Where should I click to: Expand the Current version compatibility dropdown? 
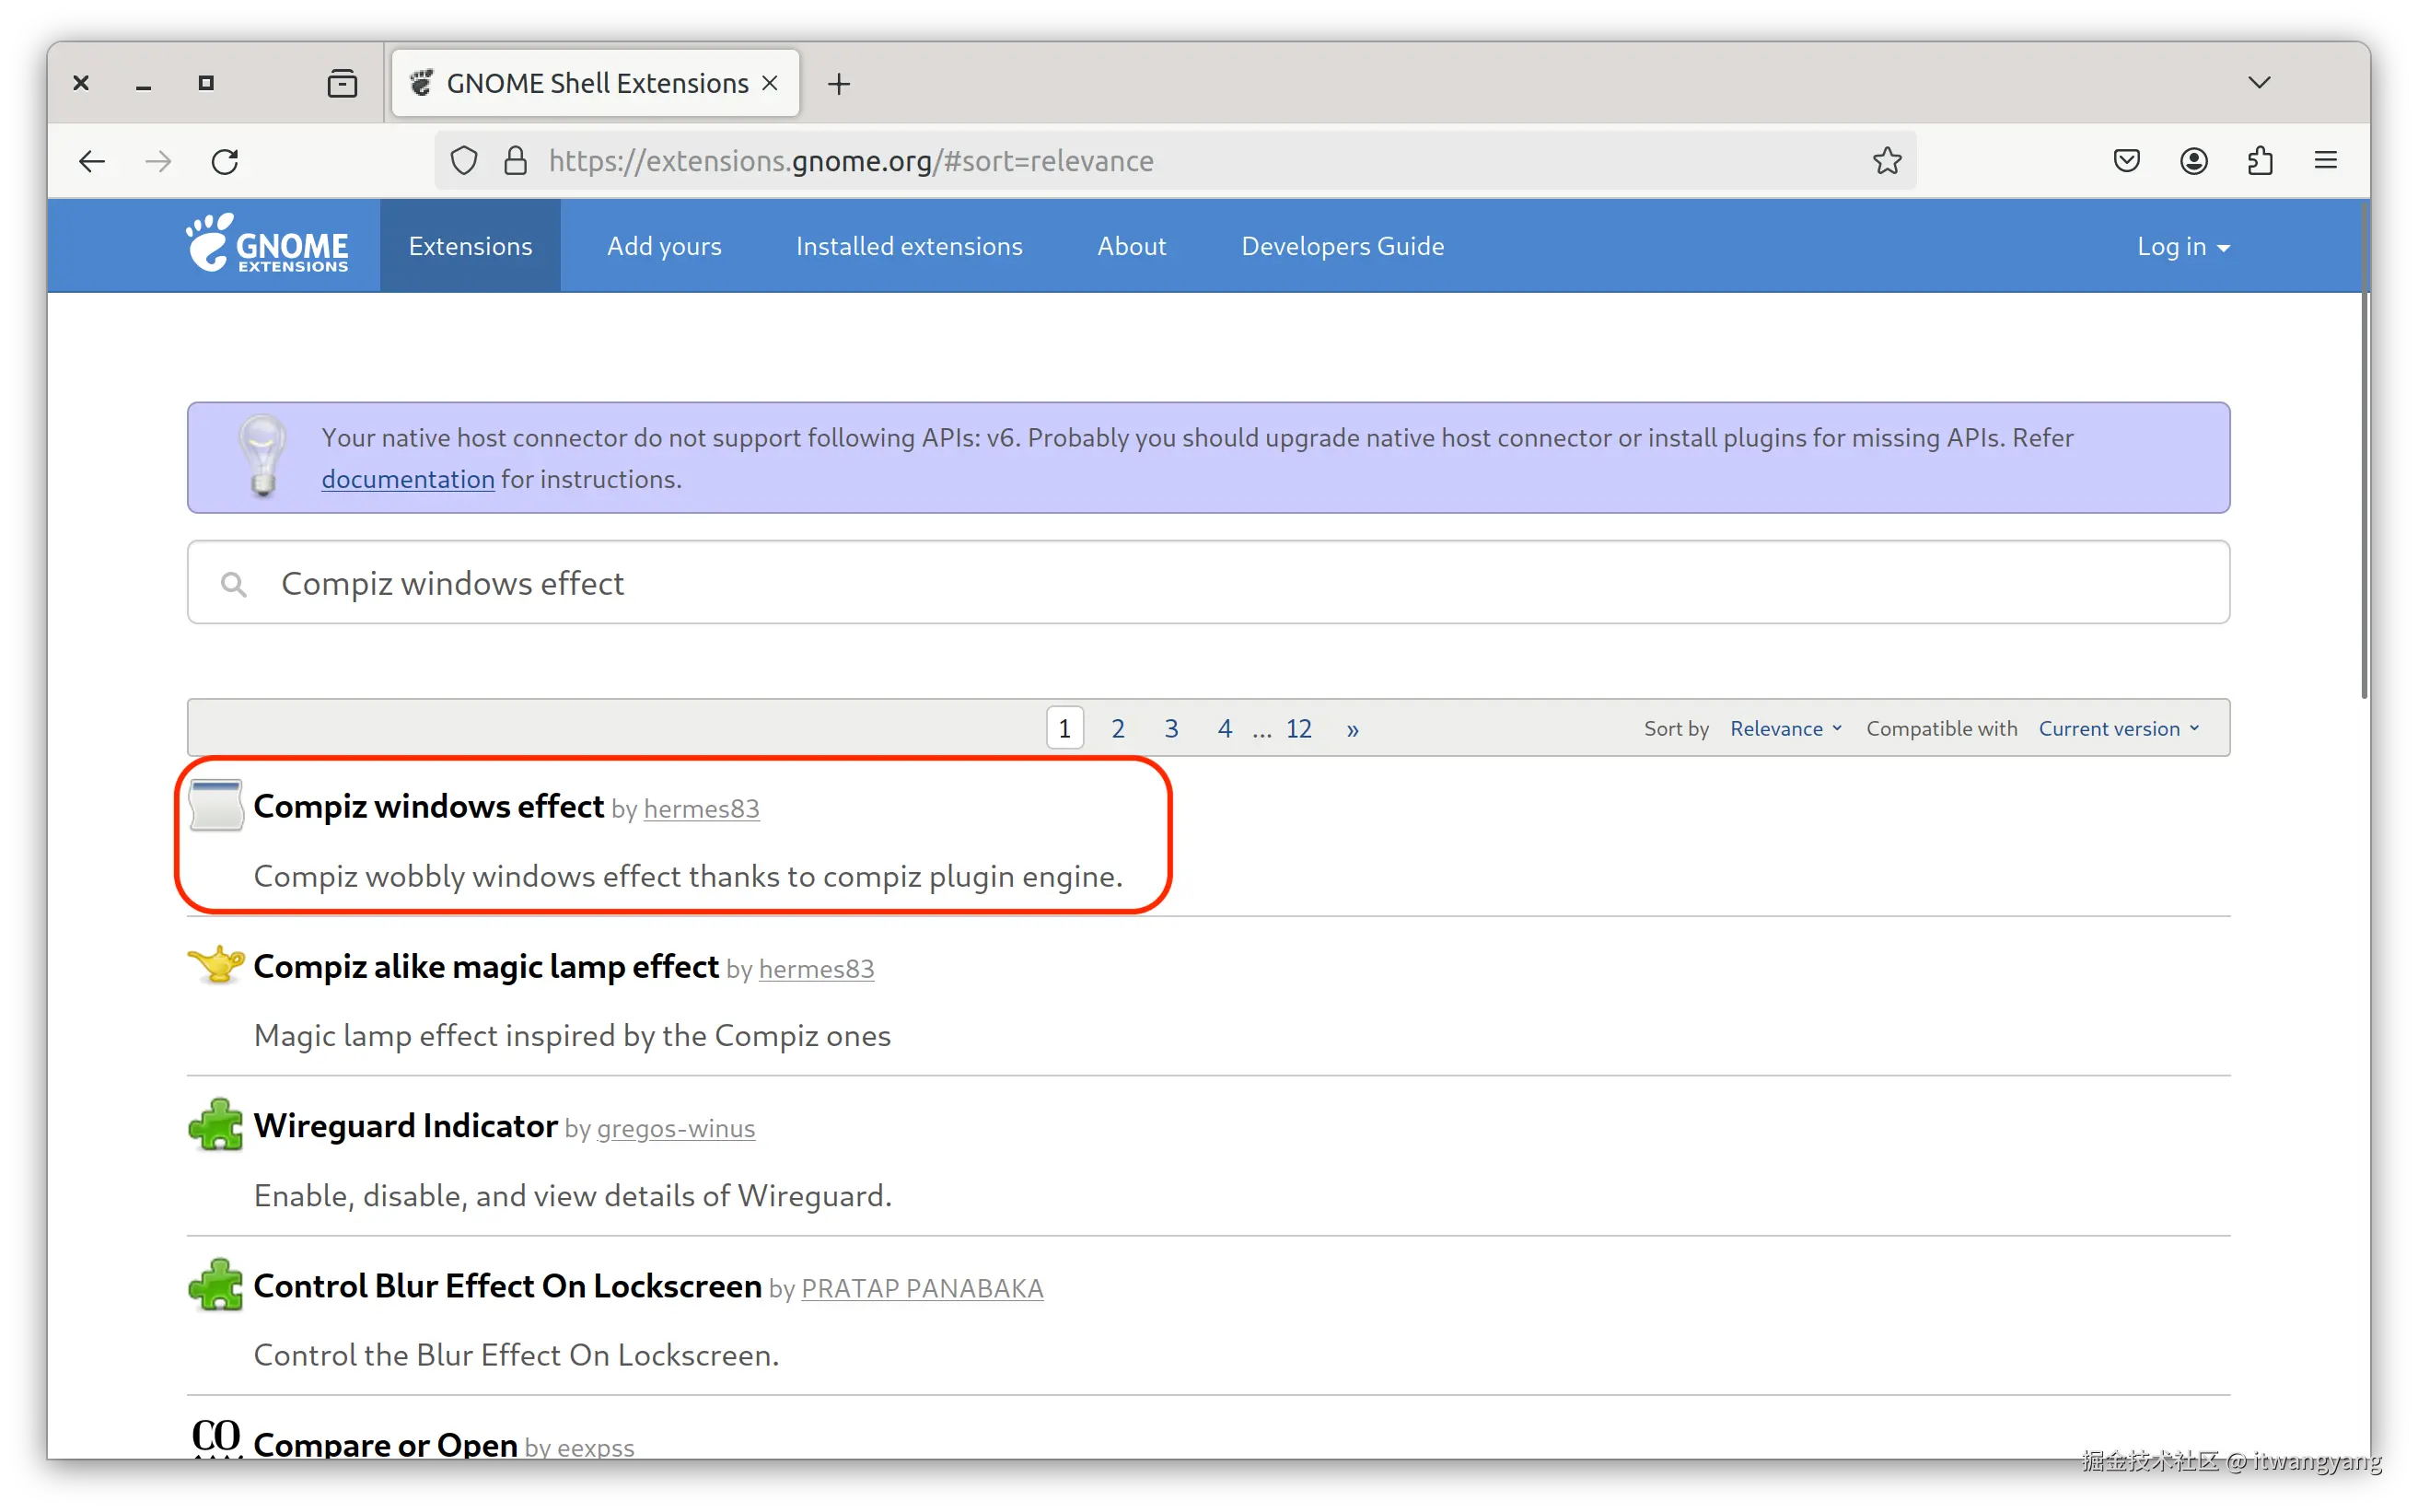click(2118, 729)
